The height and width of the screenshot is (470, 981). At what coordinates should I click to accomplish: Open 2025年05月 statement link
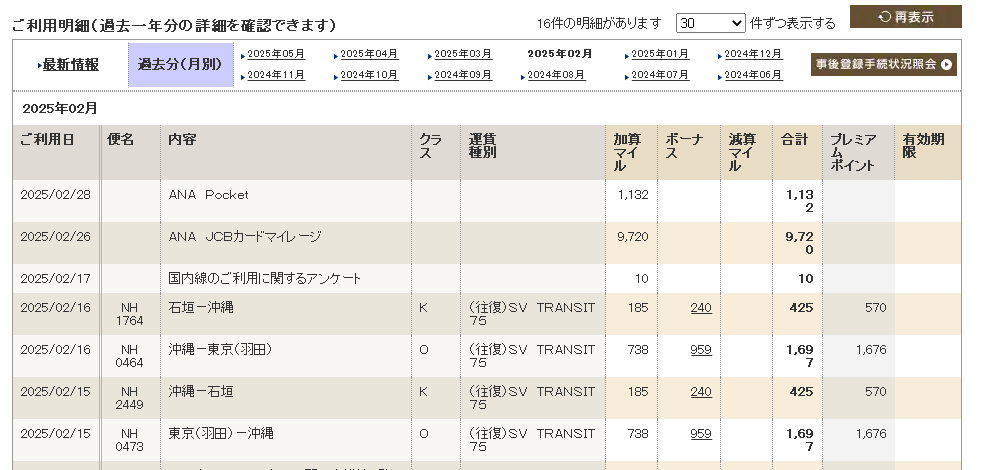(276, 54)
